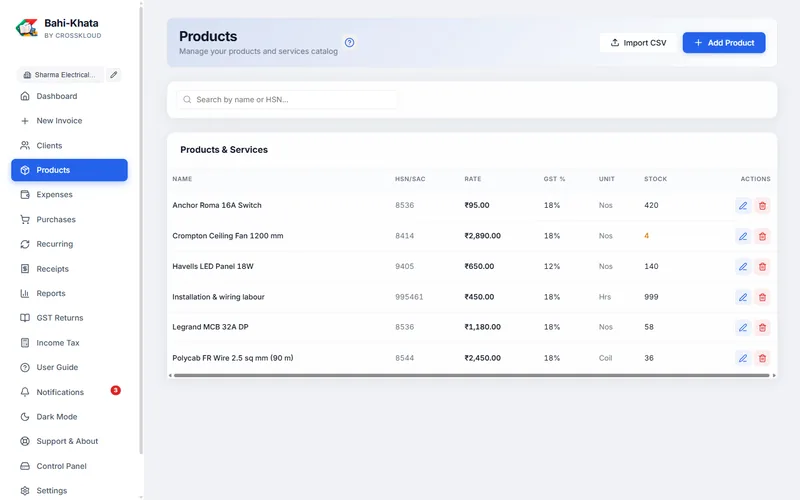Click the pencil icon next to Sharma Electrical

click(x=113, y=74)
